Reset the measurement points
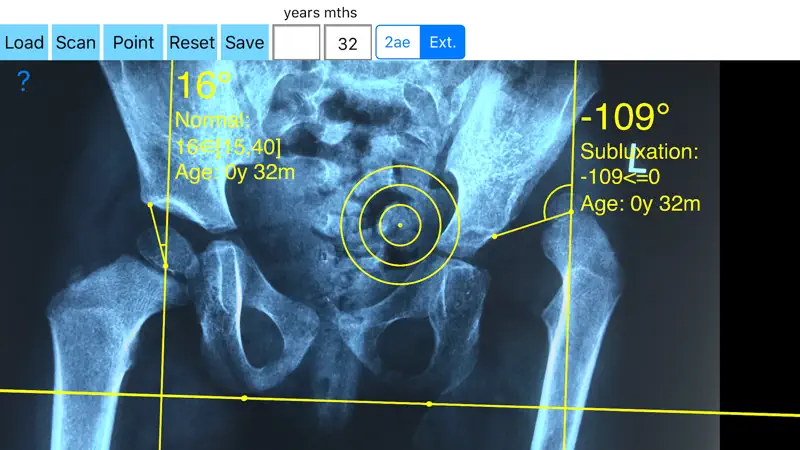The image size is (800, 450). 192,42
